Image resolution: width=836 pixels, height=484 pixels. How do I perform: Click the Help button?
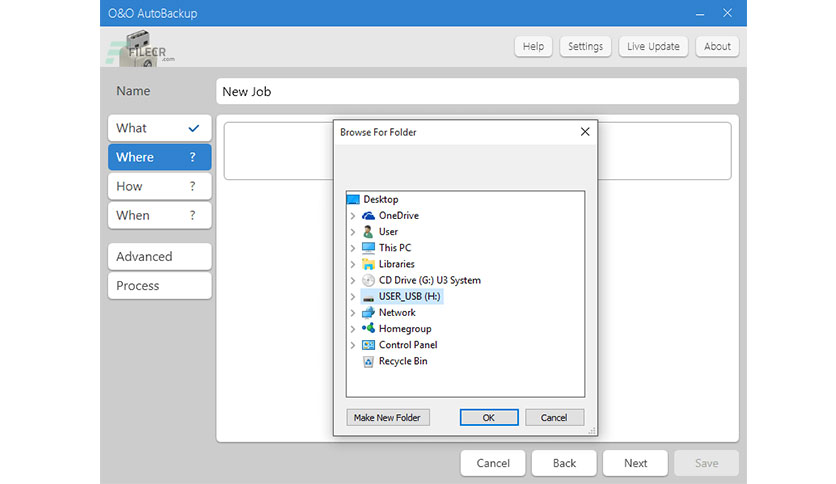pyautogui.click(x=533, y=46)
